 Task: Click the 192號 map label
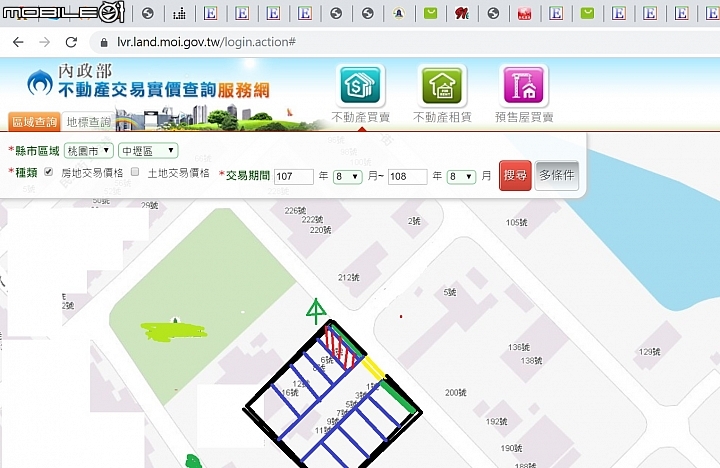point(497,421)
